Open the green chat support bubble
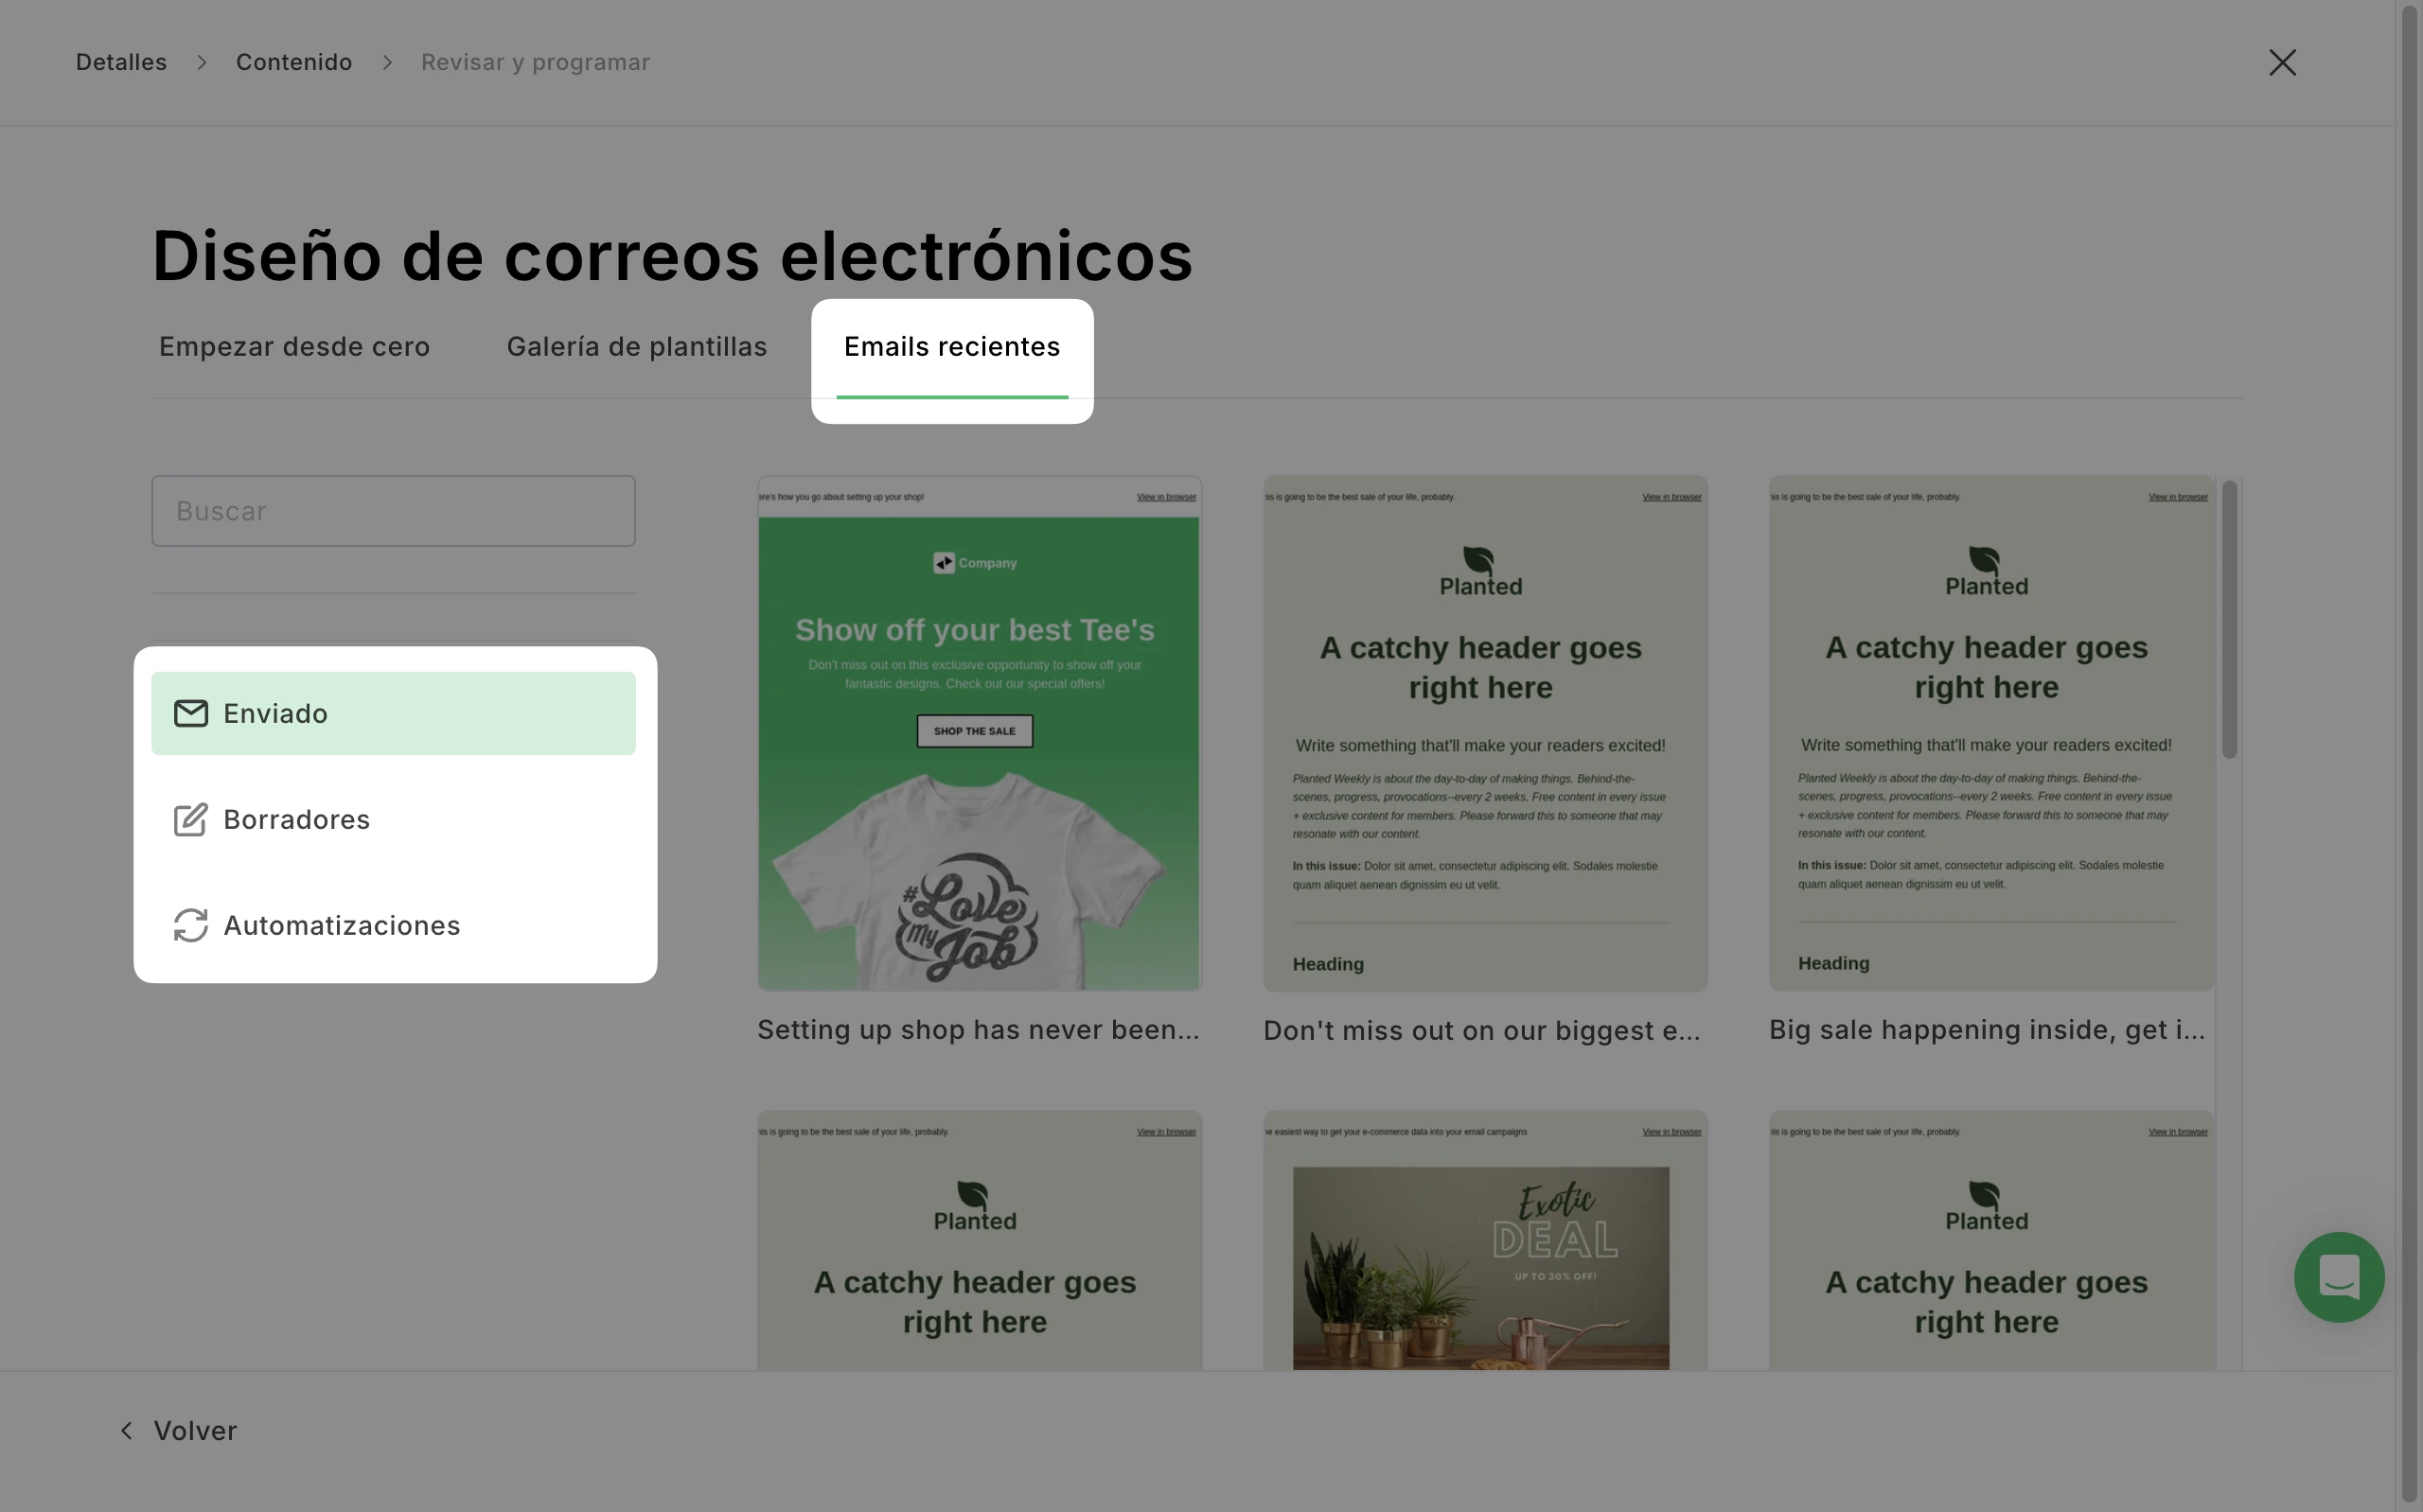The width and height of the screenshot is (2423, 1512). pos(2338,1277)
